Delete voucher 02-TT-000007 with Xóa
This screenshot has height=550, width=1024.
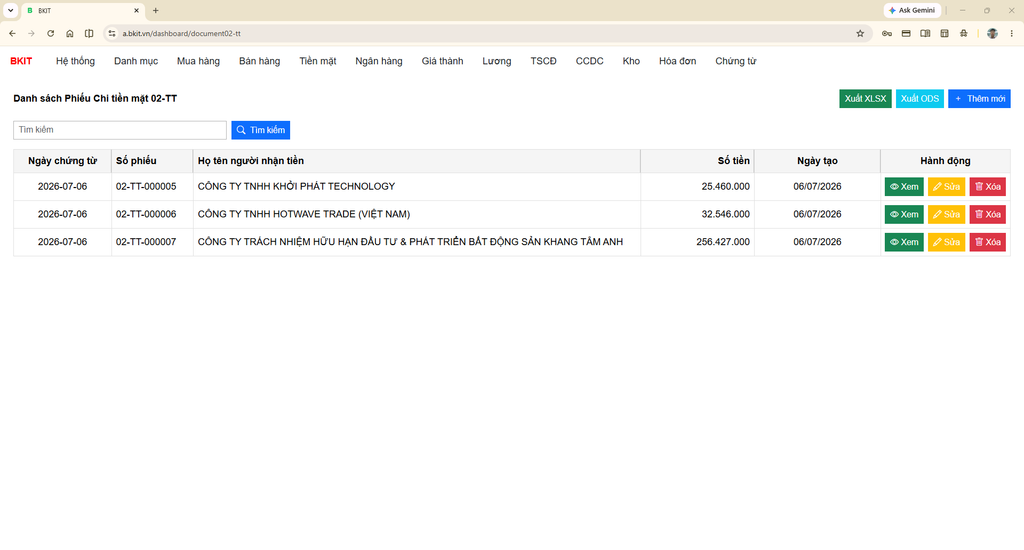pyautogui.click(x=987, y=242)
